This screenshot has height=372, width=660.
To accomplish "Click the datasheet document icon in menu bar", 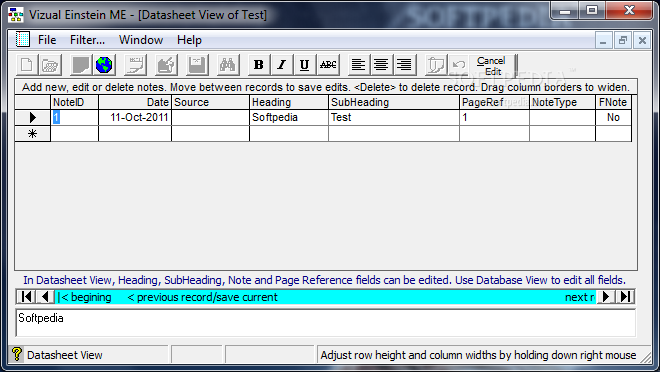I will 22,39.
